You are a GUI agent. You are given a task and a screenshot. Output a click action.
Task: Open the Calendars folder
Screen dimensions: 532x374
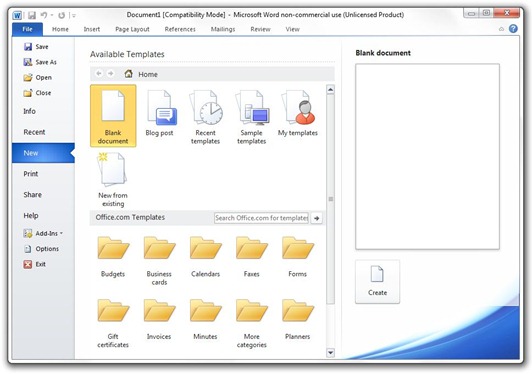tap(205, 257)
